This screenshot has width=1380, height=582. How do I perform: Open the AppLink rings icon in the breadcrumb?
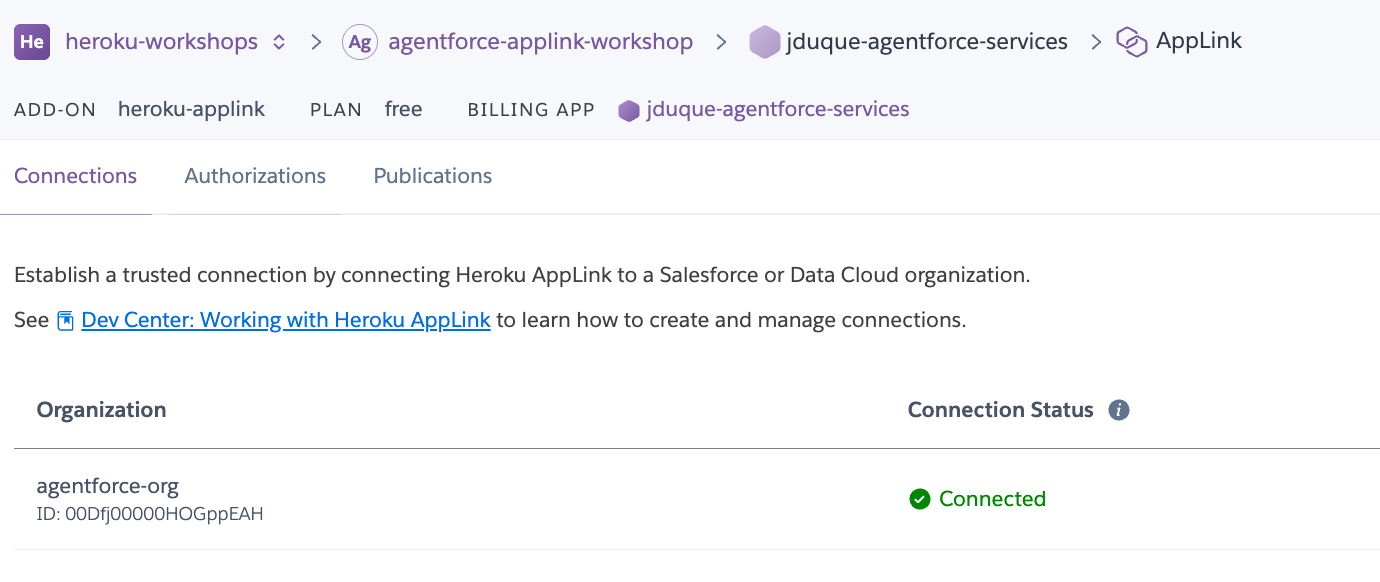point(1133,41)
